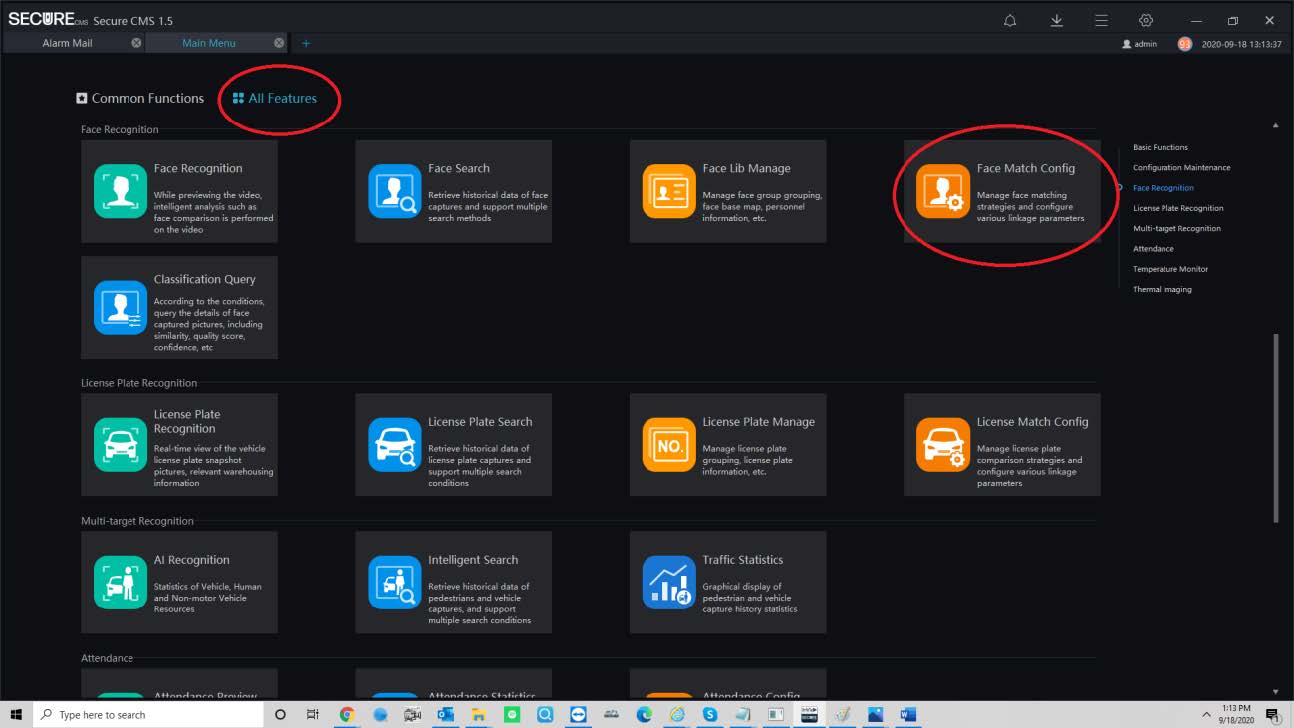Open the License Plate Search icon
Viewport: 1294px width, 728px height.
(395, 444)
